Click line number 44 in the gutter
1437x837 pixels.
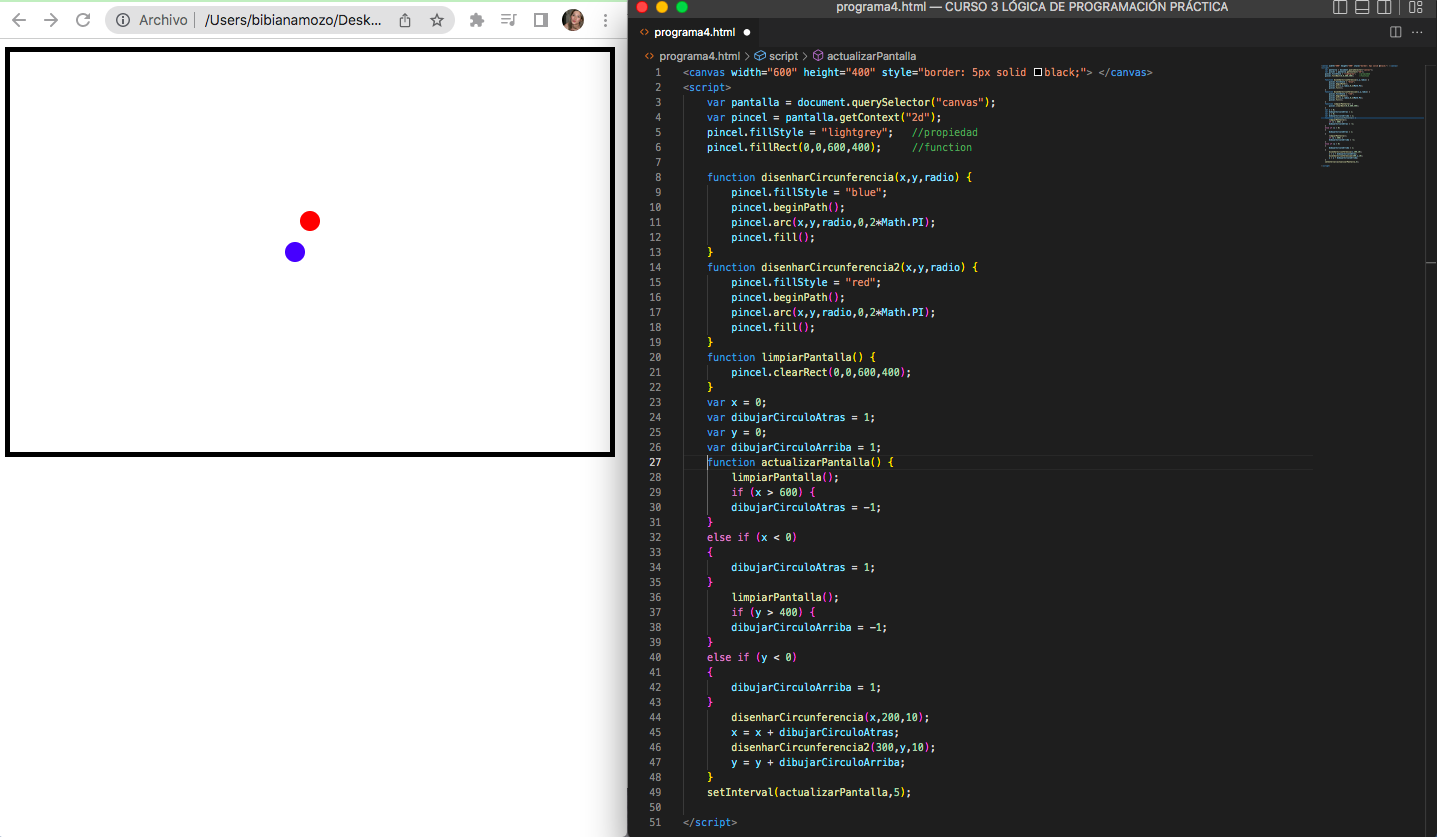click(x=655, y=717)
